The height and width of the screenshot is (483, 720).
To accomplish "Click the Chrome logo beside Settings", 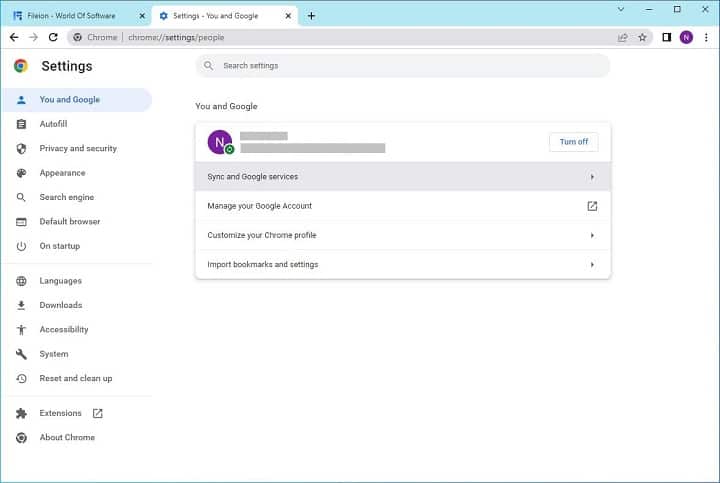I will [21, 66].
